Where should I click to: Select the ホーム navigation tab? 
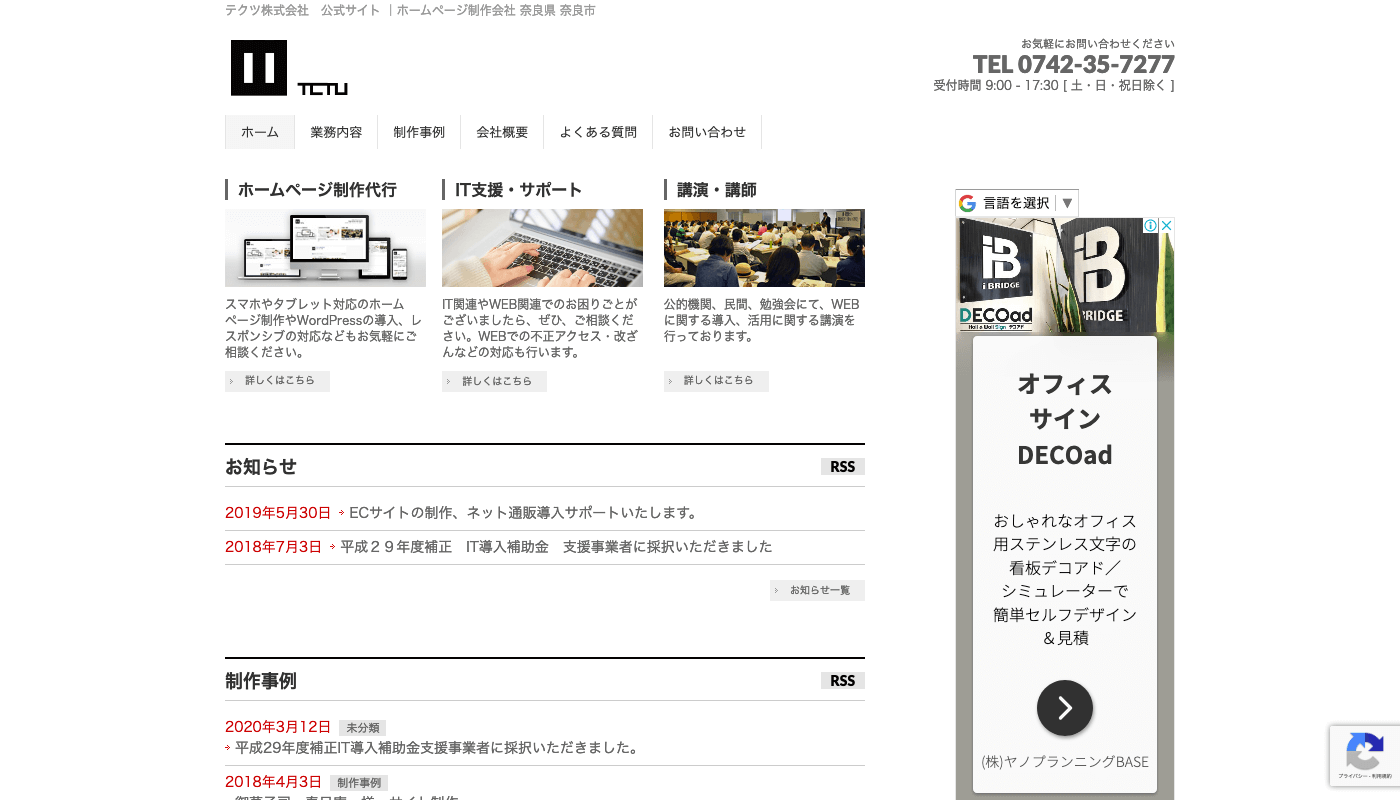pos(260,132)
